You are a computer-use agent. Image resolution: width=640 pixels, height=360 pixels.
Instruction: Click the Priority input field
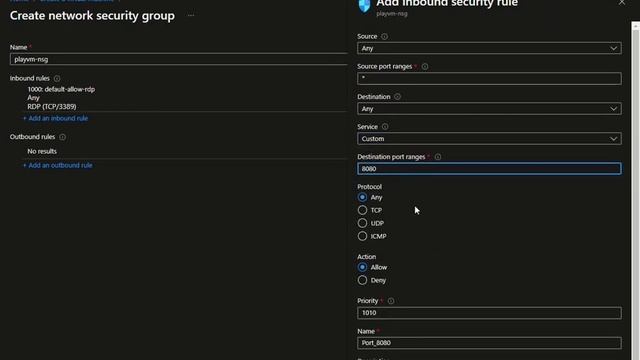(489, 313)
